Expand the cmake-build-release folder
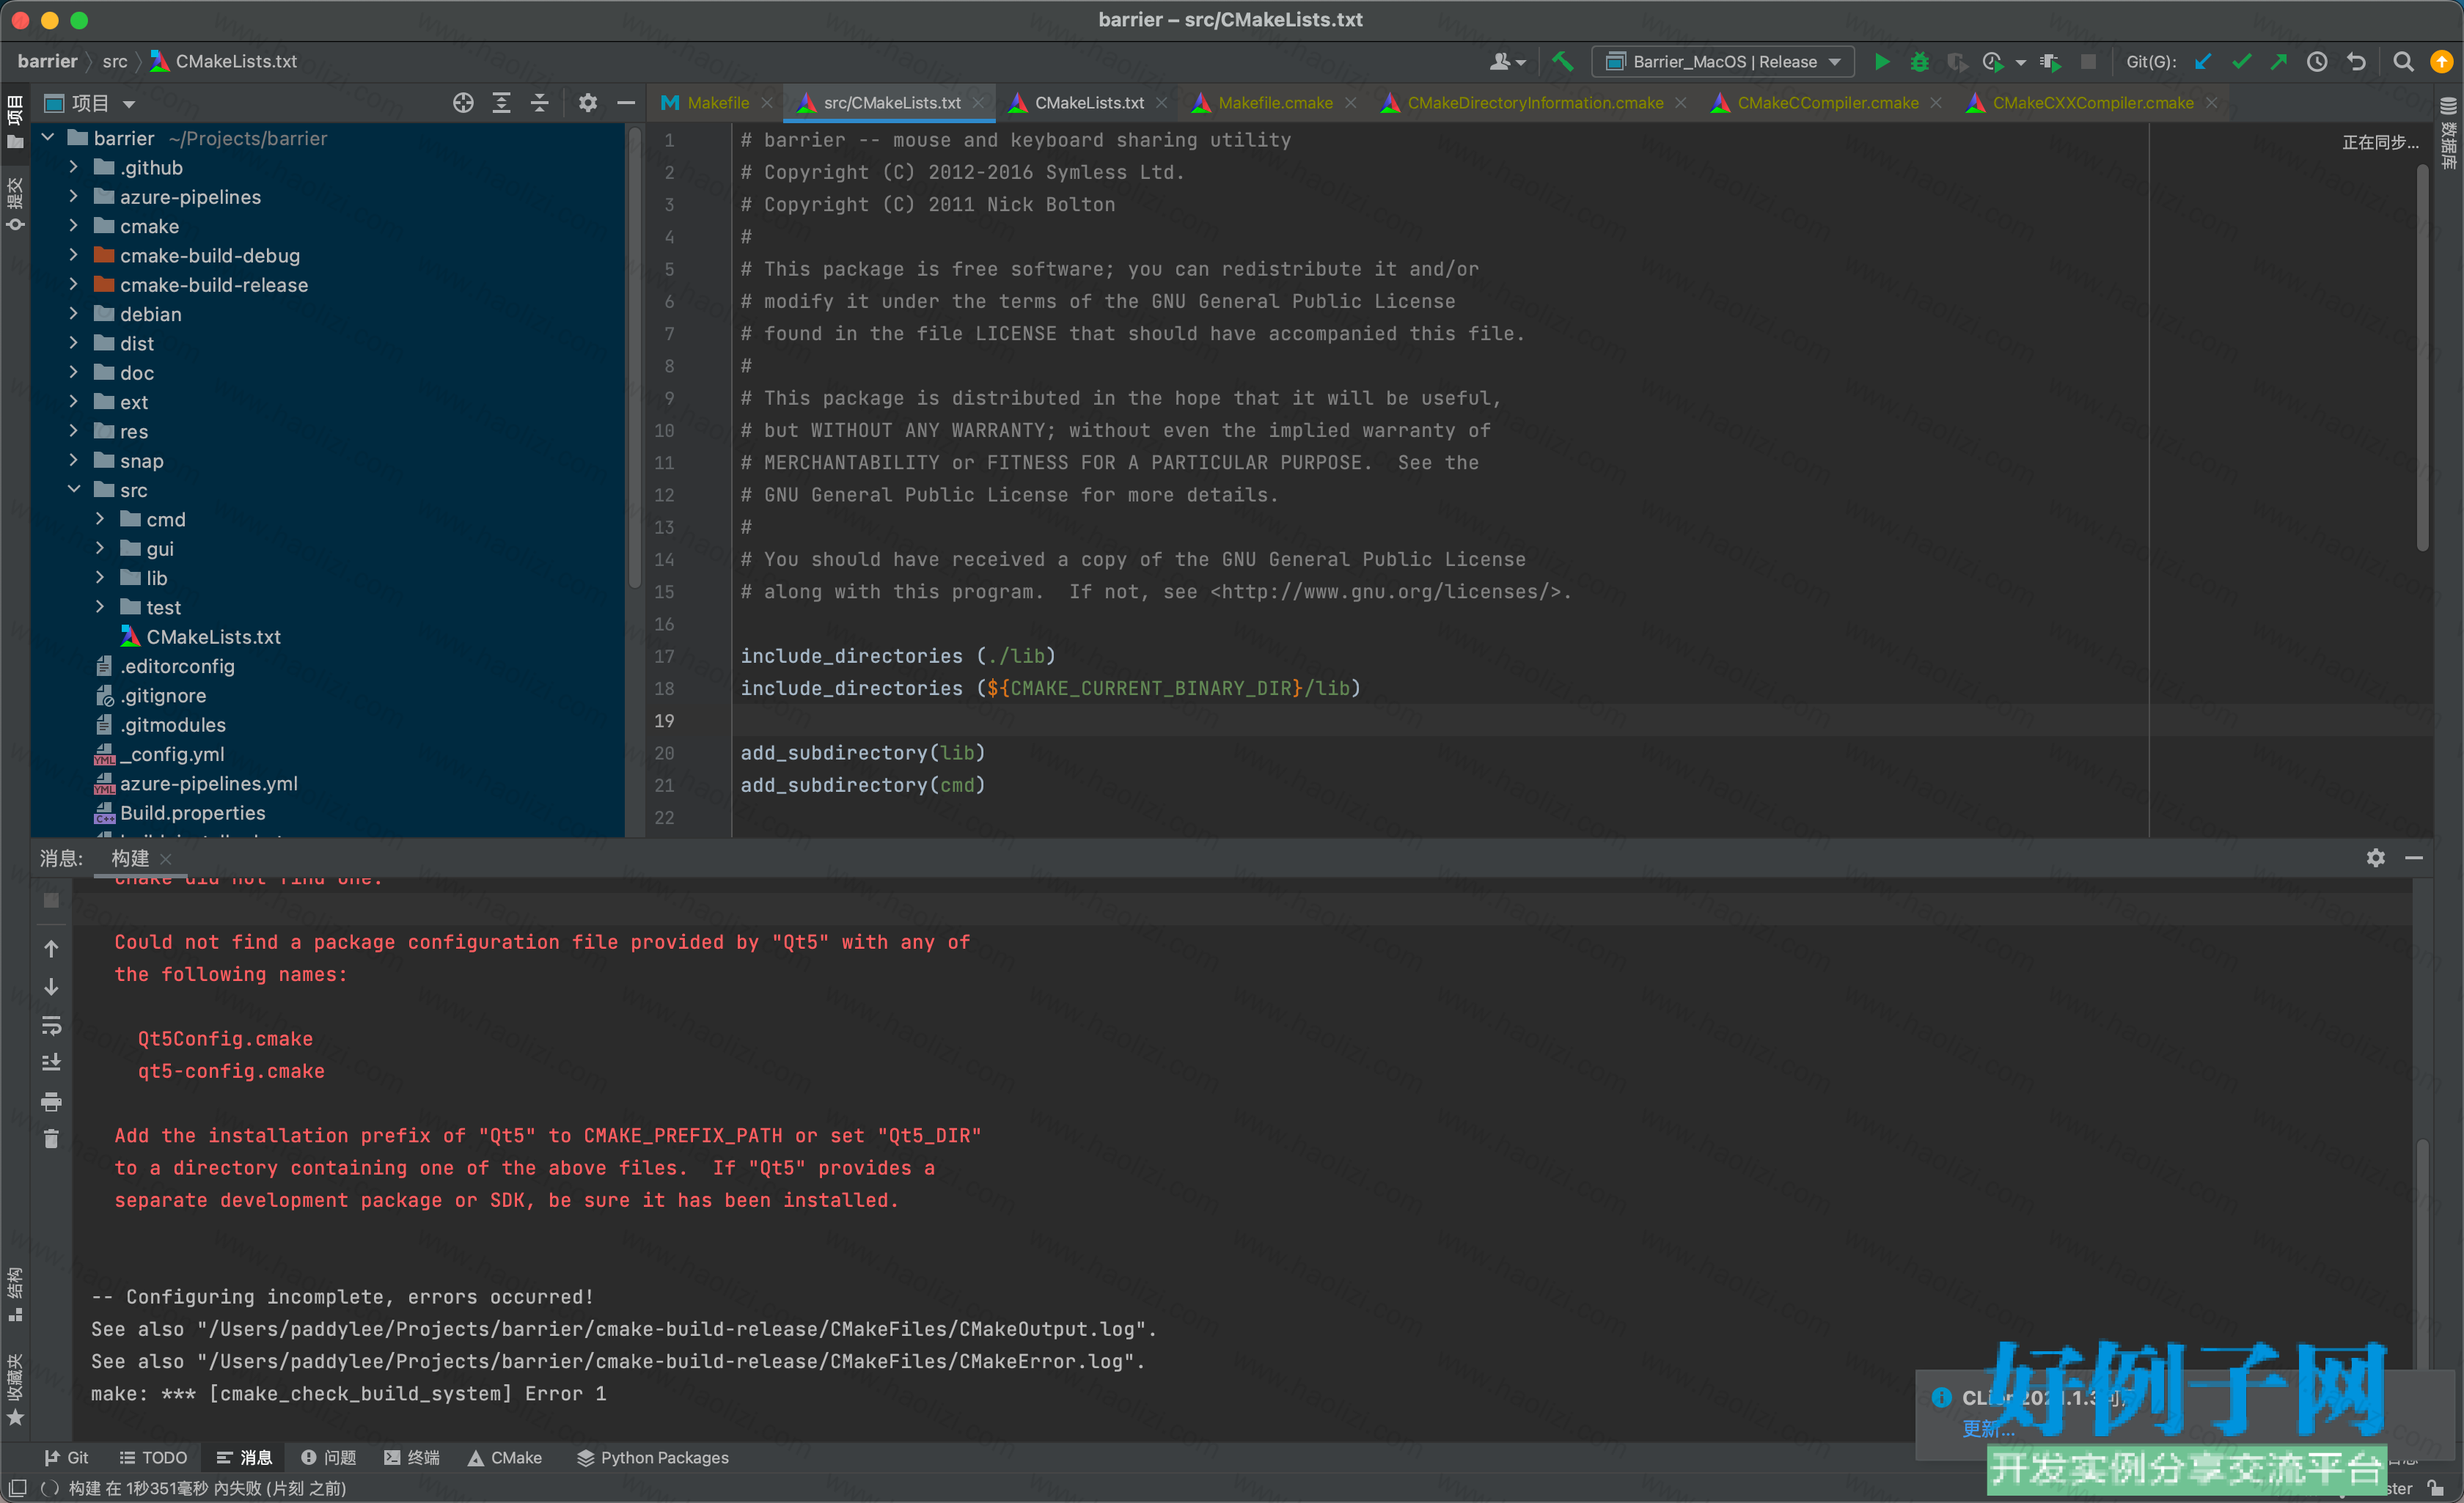Viewport: 2464px width, 1503px height. 73,285
